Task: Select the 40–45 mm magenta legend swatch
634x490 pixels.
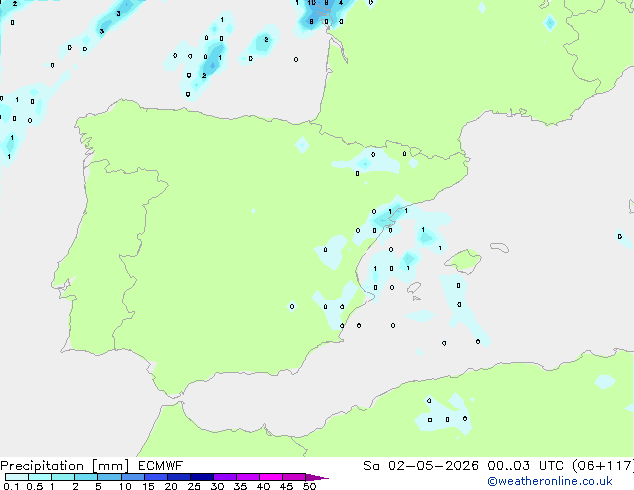Action: 271,477
